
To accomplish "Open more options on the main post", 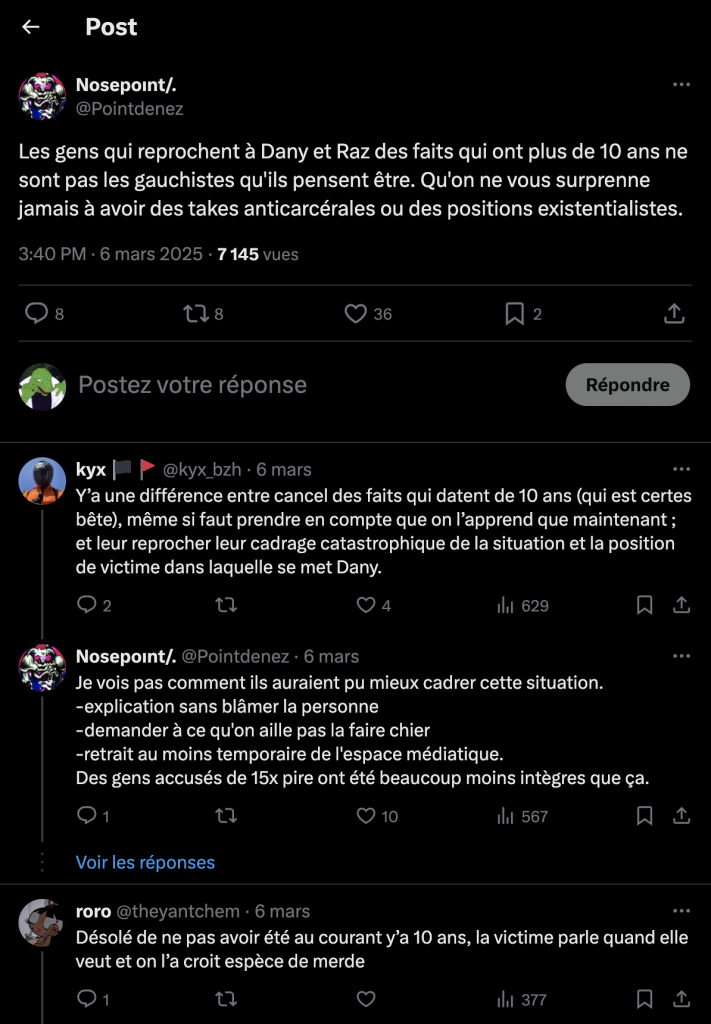I will [681, 85].
